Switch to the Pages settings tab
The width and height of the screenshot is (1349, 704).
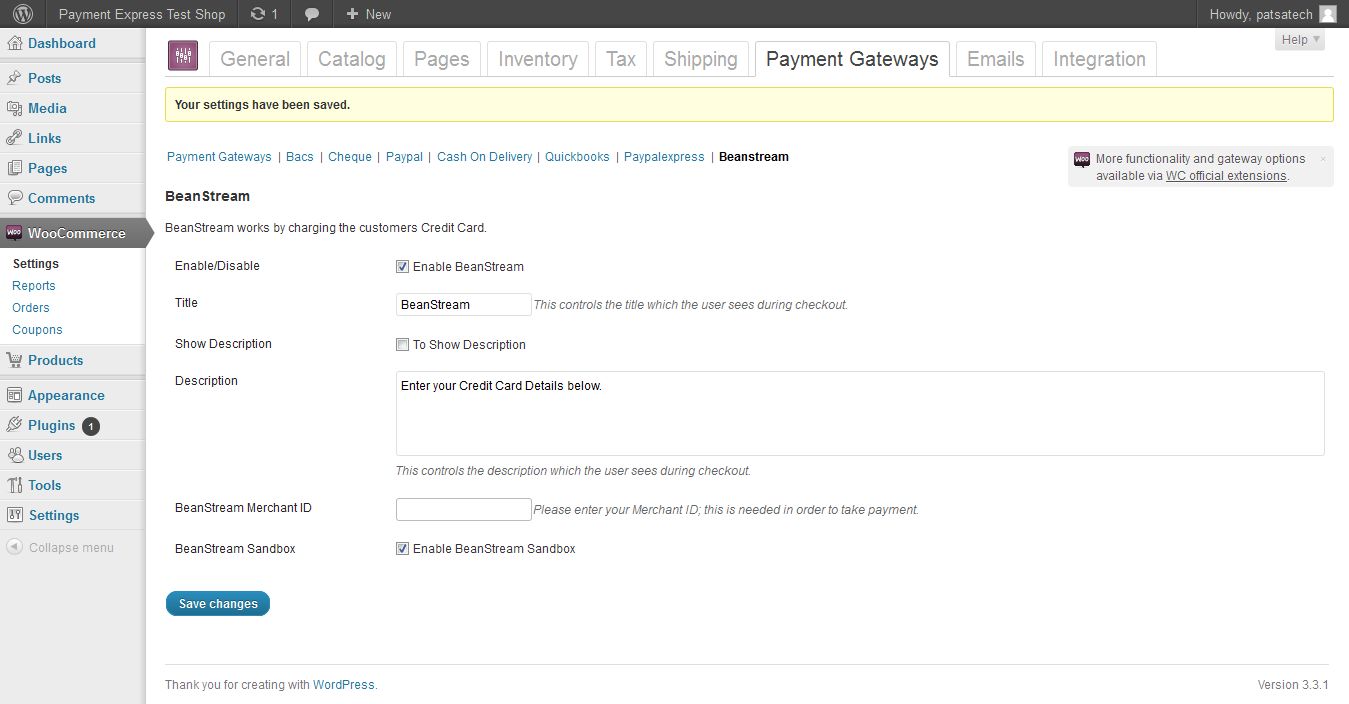442,59
